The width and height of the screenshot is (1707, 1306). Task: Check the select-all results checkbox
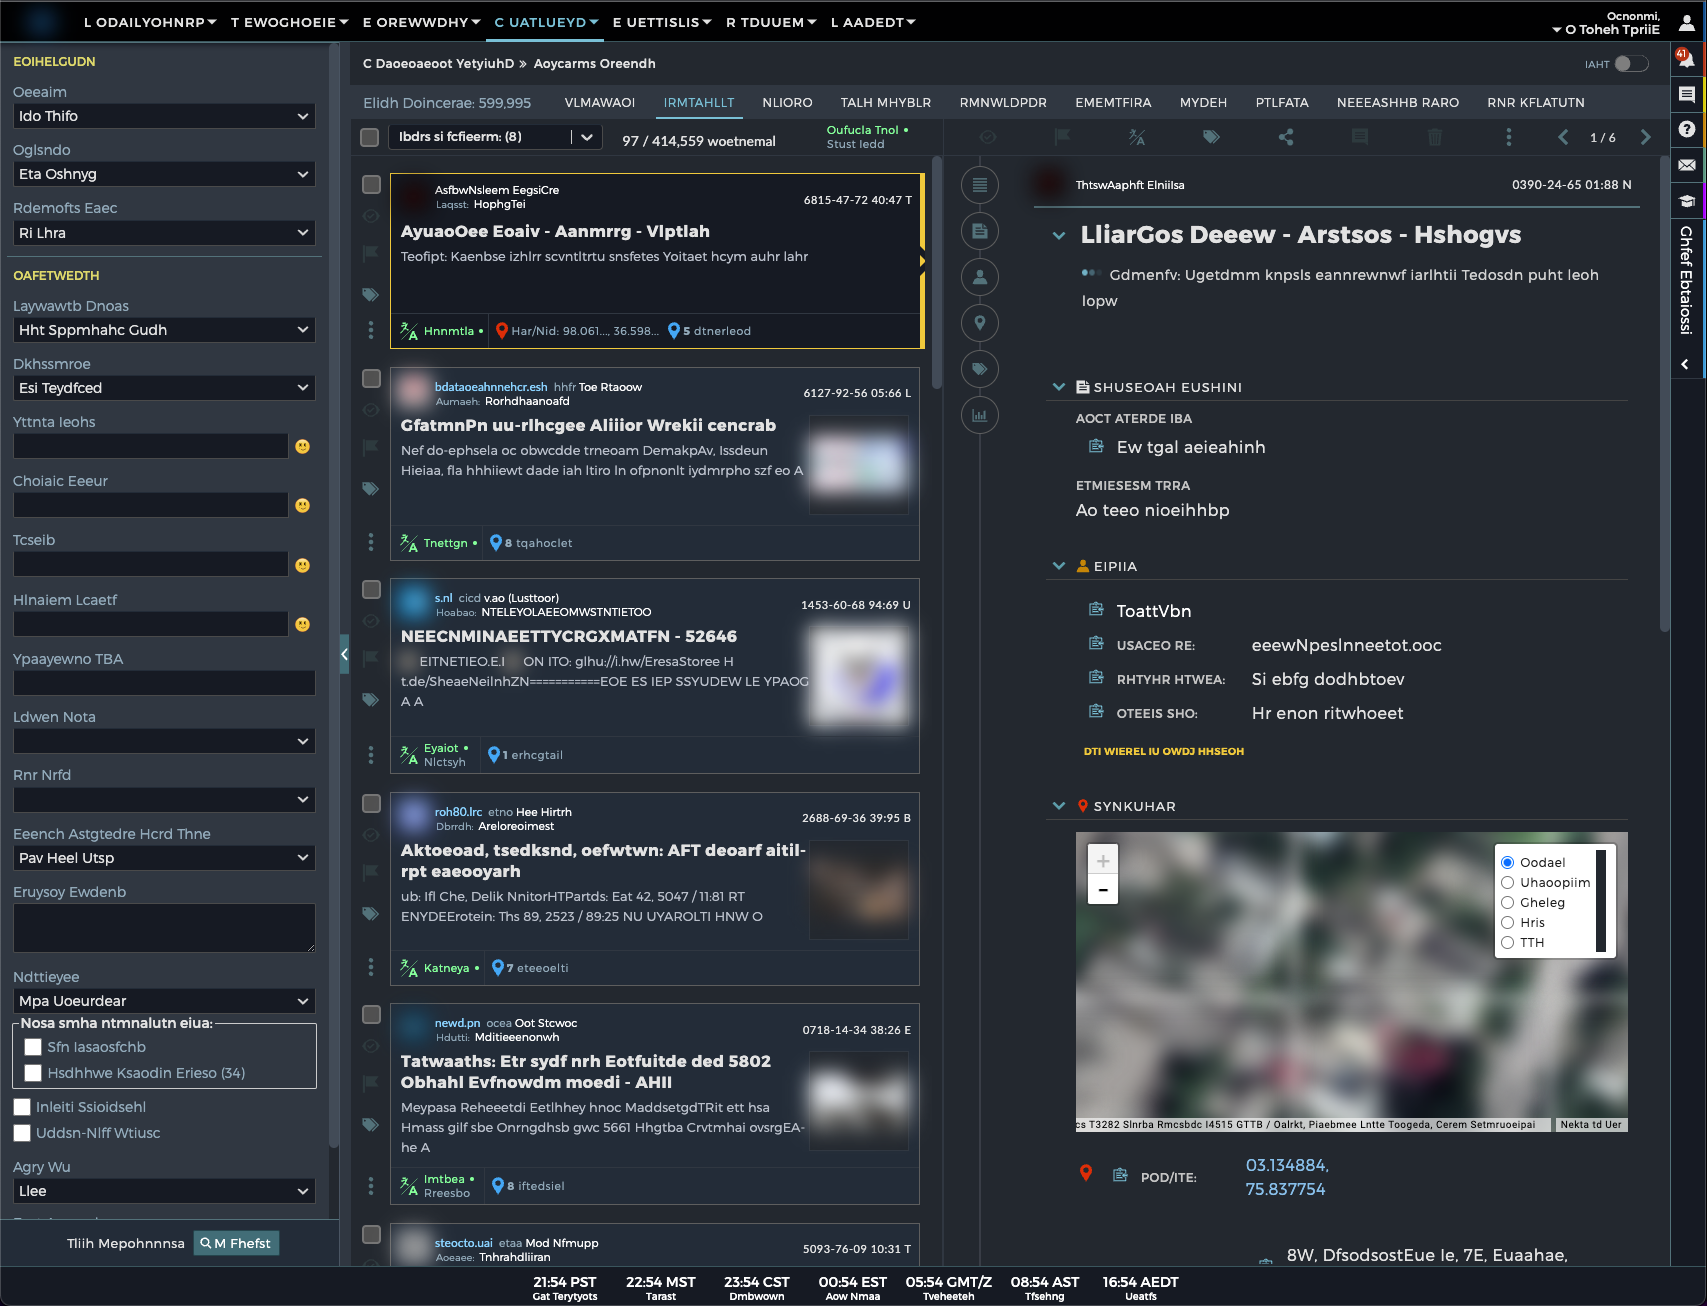(x=369, y=137)
